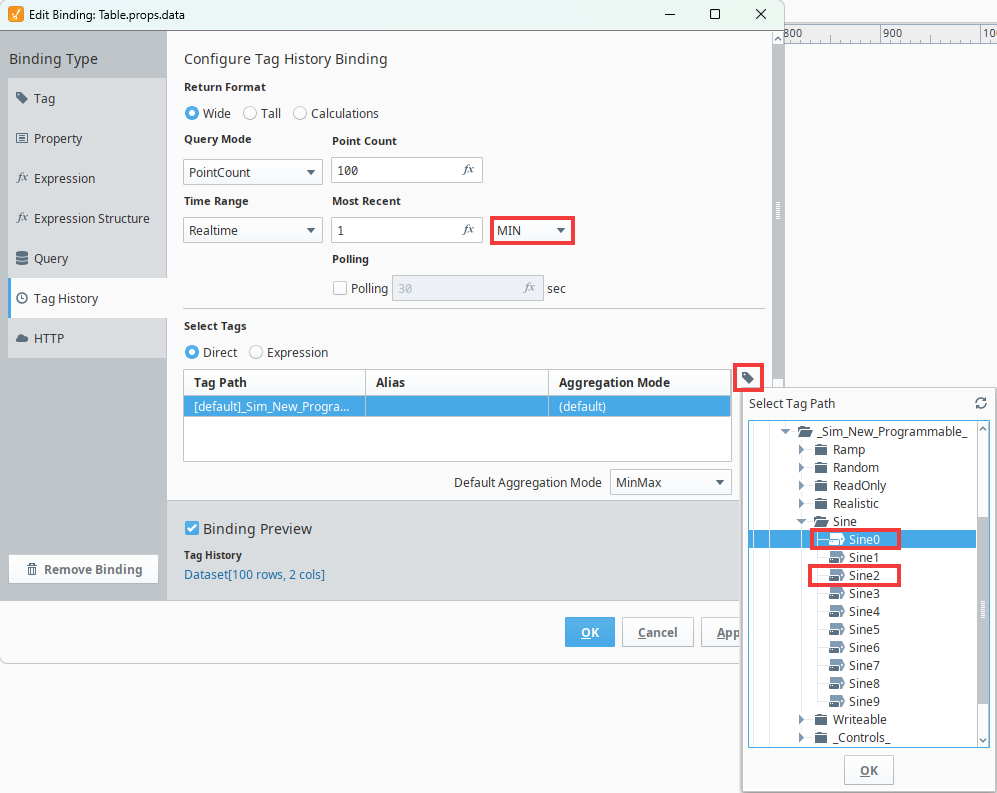Viewport: 997px width, 793px height.
Task: Click the Sine5 tag icon
Action: tap(838, 629)
